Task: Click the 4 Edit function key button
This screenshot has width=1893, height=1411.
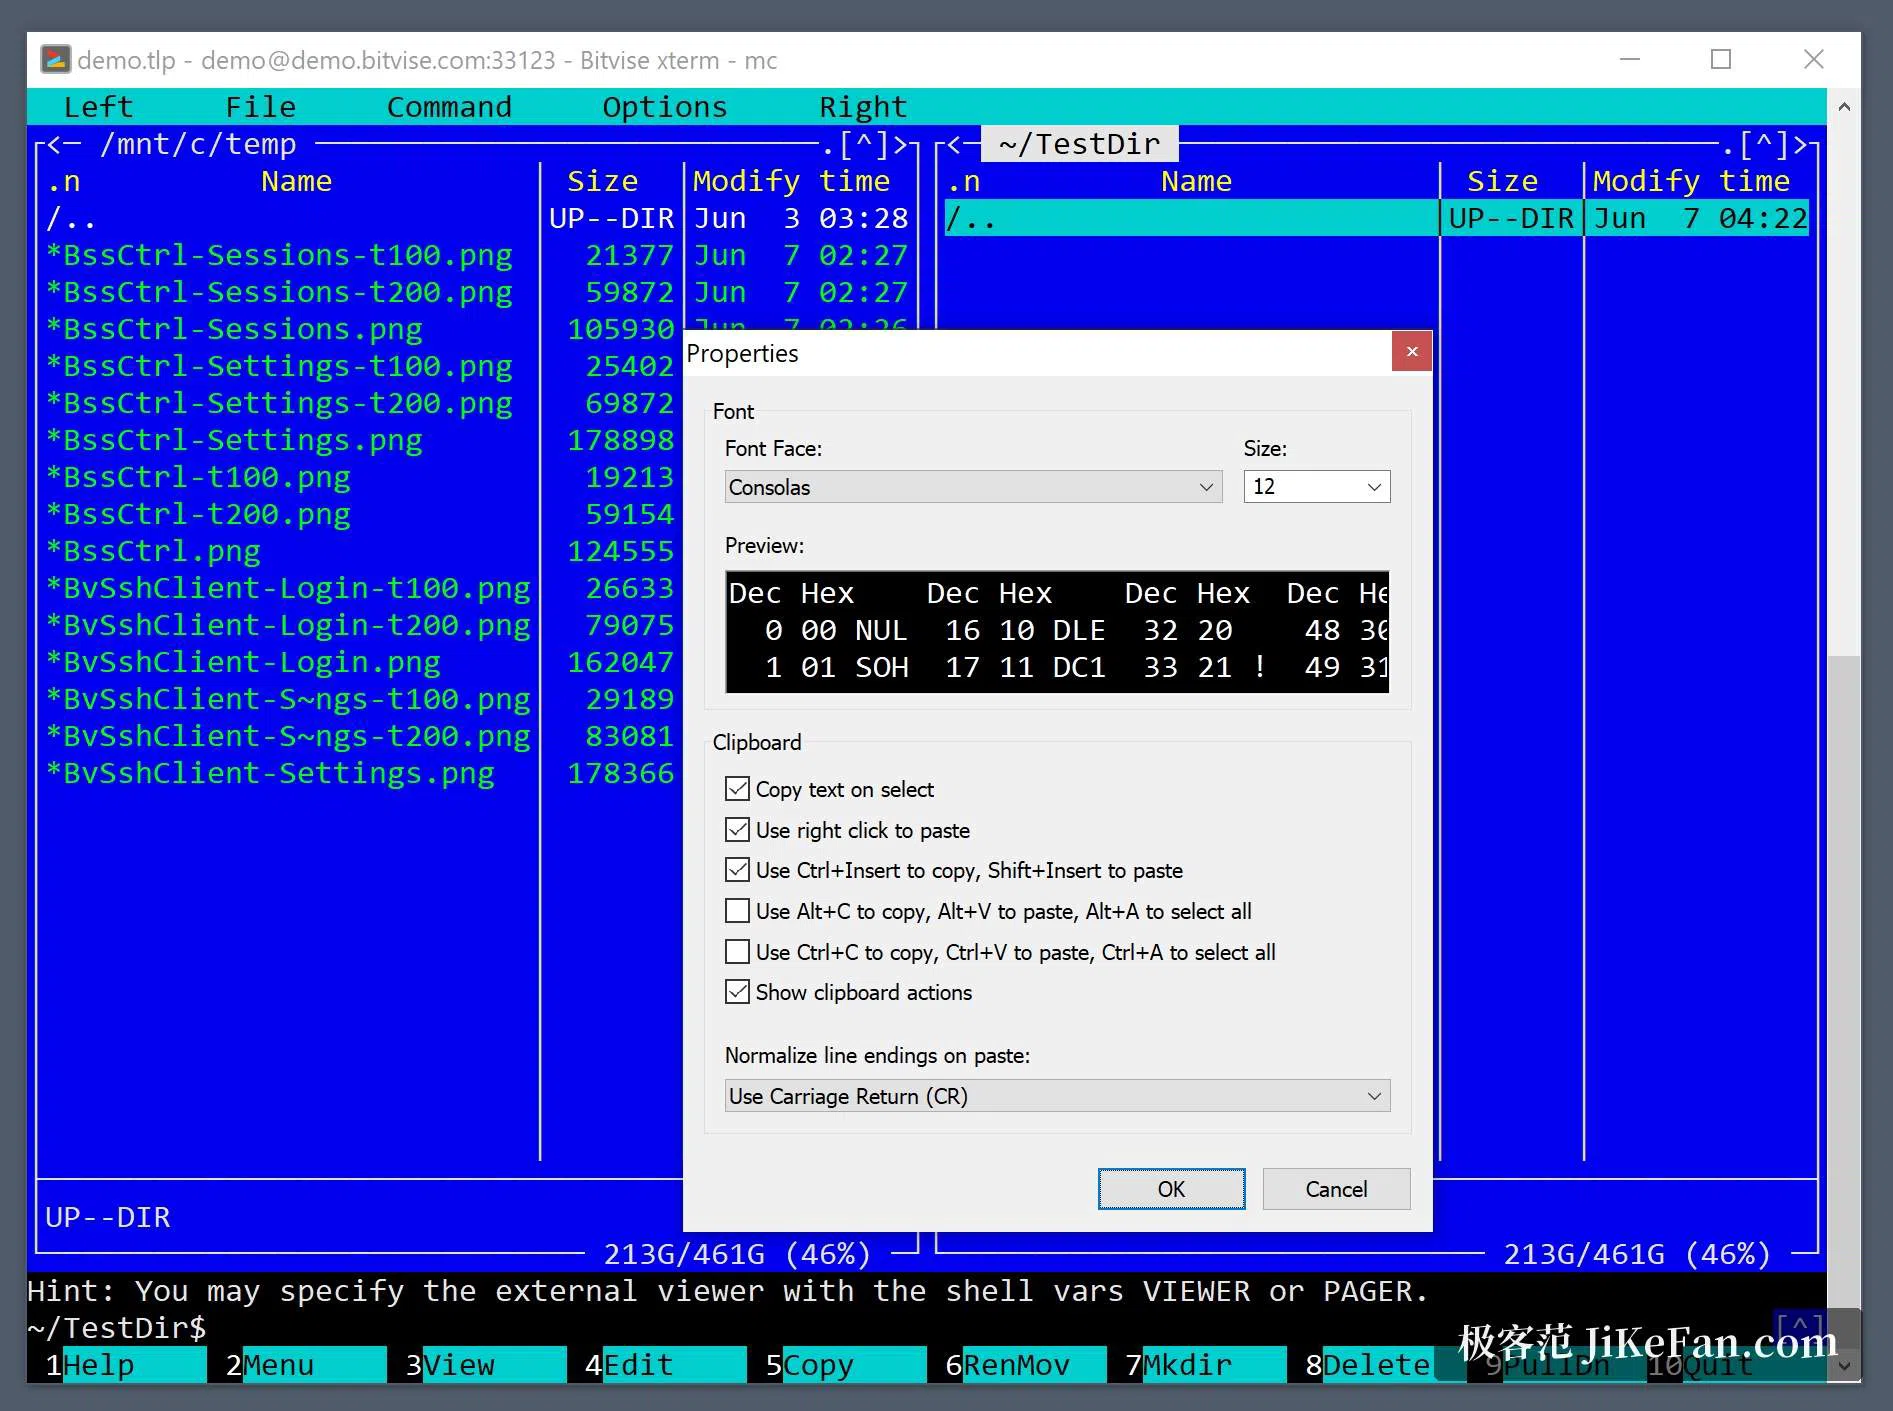Action: click(665, 1365)
